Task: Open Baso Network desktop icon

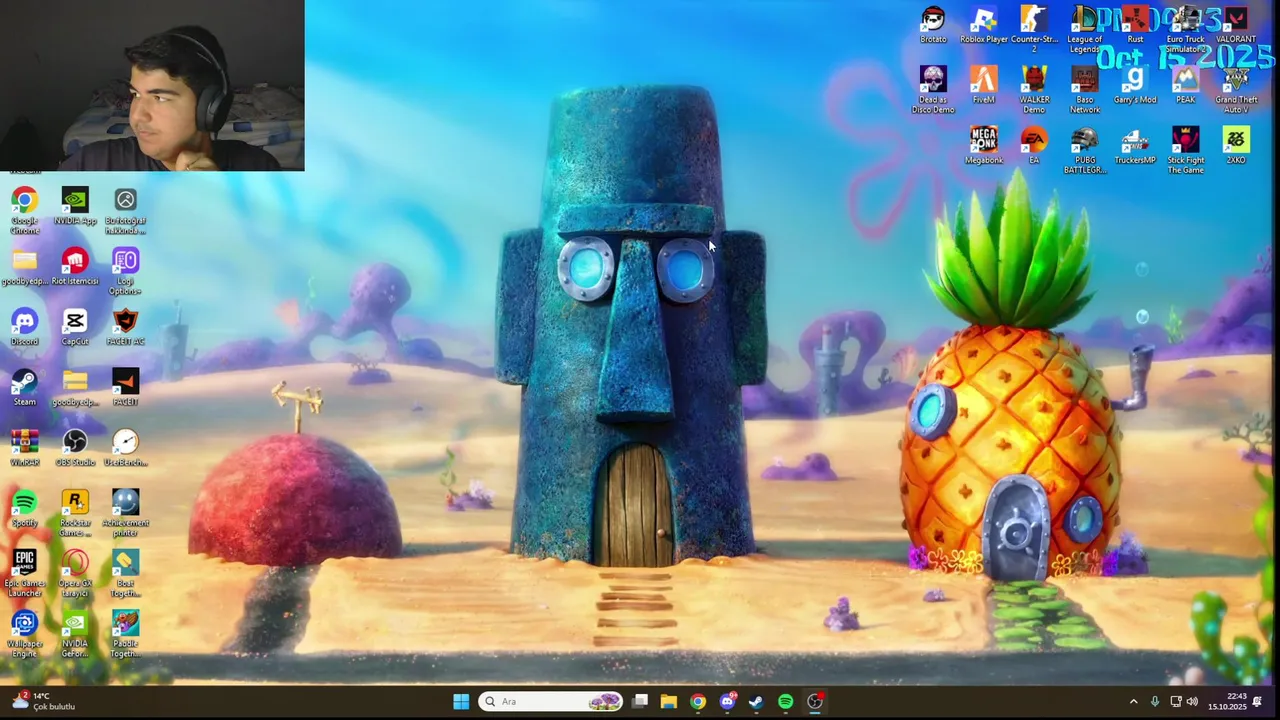Action: [x=1085, y=89]
